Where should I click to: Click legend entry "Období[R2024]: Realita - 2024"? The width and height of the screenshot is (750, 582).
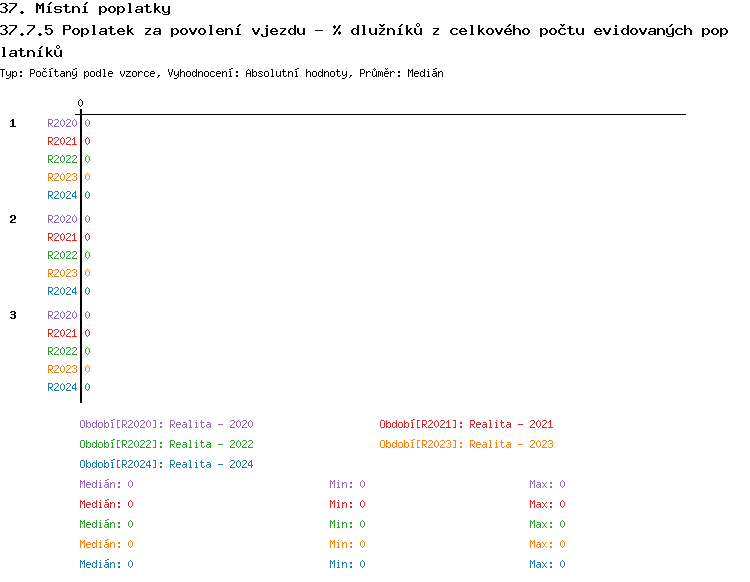tap(166, 464)
